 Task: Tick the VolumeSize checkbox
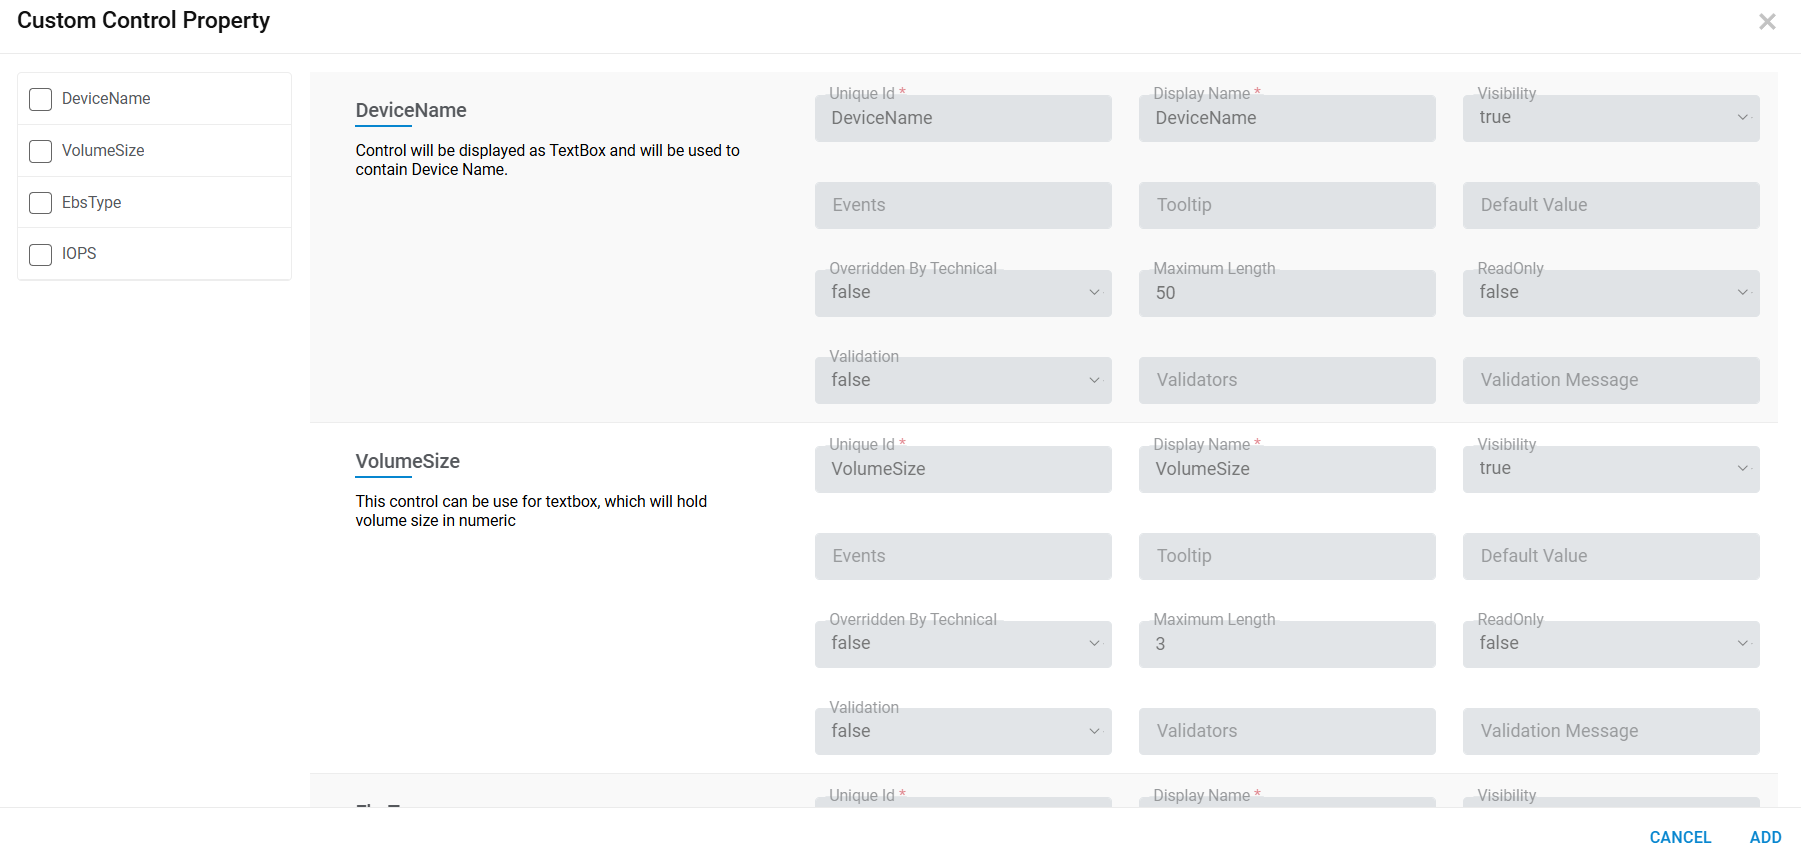(x=41, y=151)
